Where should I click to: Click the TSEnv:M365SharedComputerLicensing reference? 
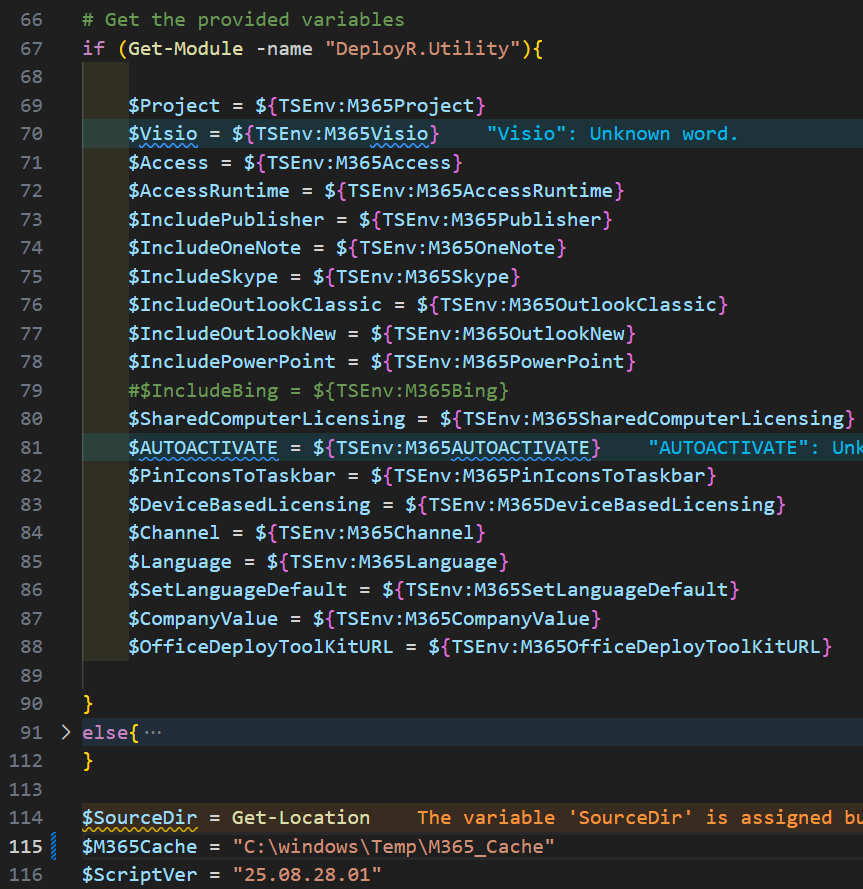pos(654,419)
